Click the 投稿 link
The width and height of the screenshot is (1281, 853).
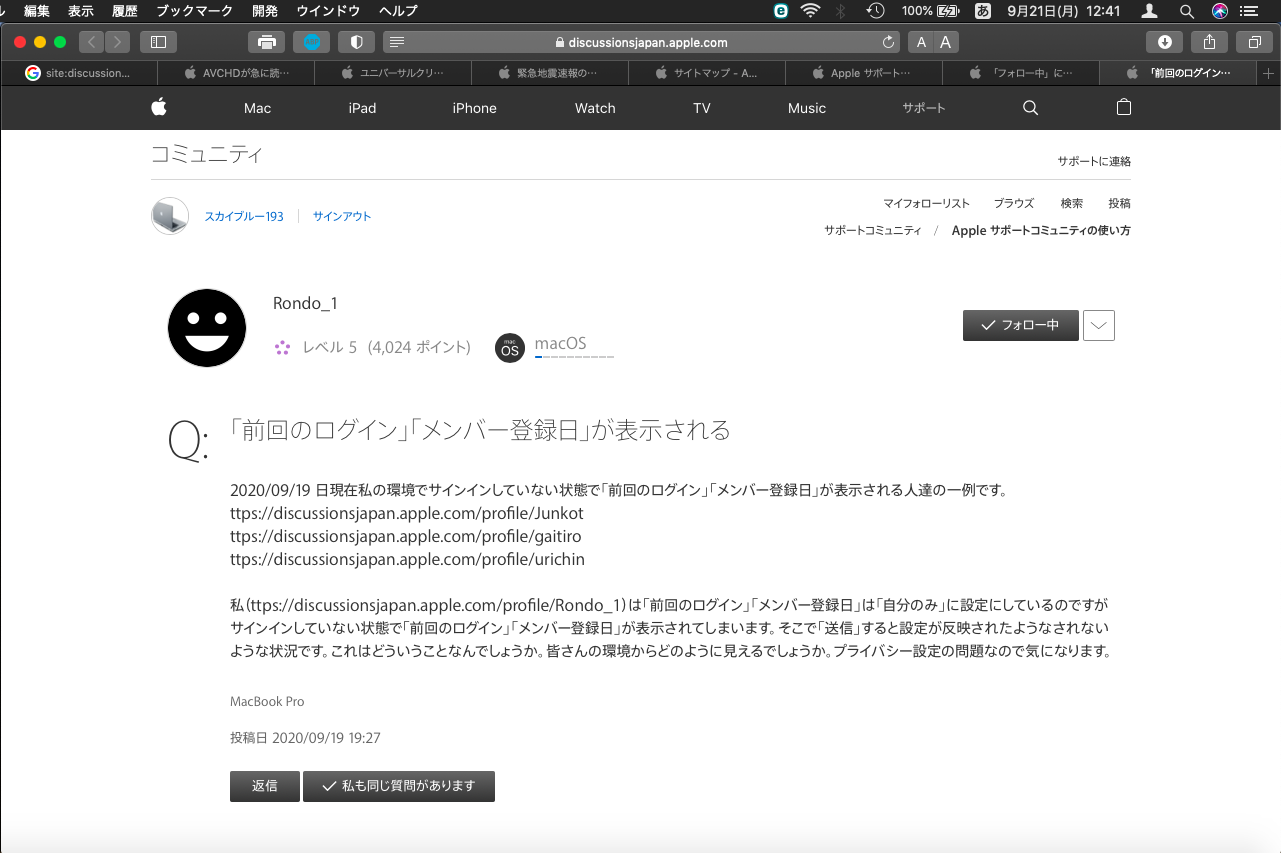(1120, 203)
